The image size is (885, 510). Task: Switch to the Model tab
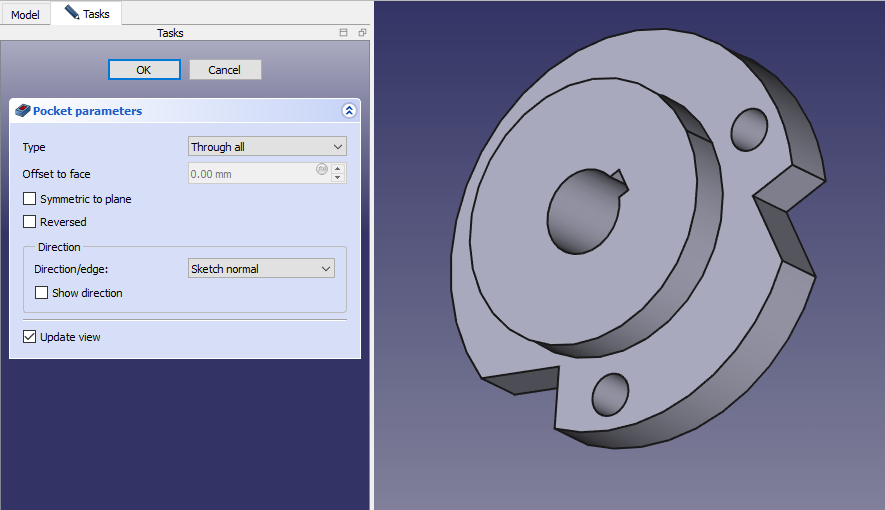click(x=25, y=15)
